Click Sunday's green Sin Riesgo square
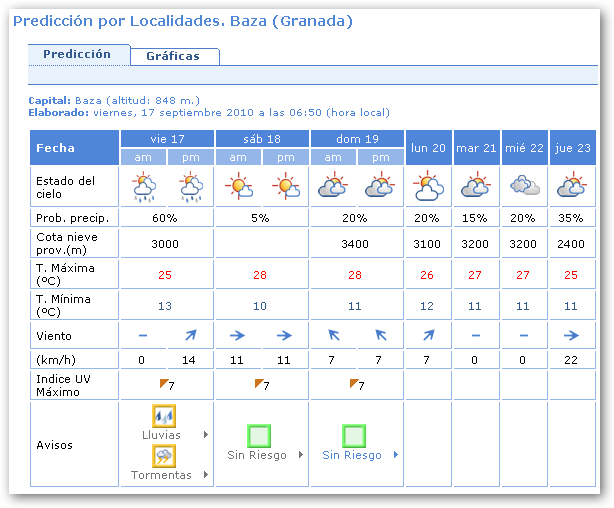Image resolution: width=614 pixels, height=508 pixels. point(354,435)
